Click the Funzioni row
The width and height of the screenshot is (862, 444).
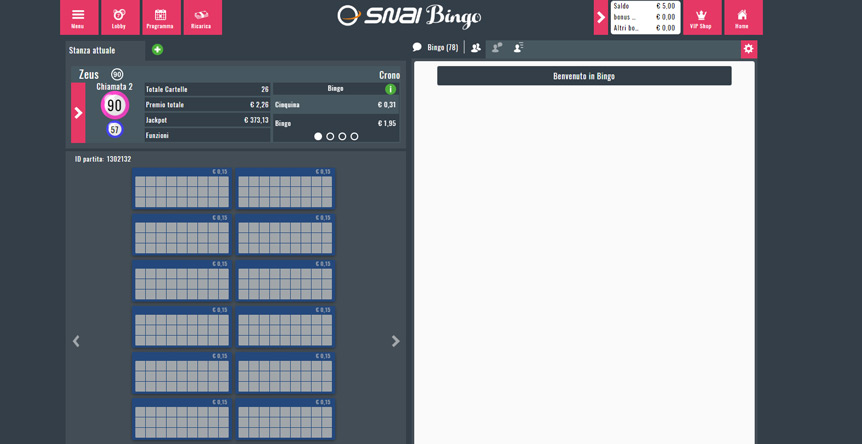(x=206, y=135)
